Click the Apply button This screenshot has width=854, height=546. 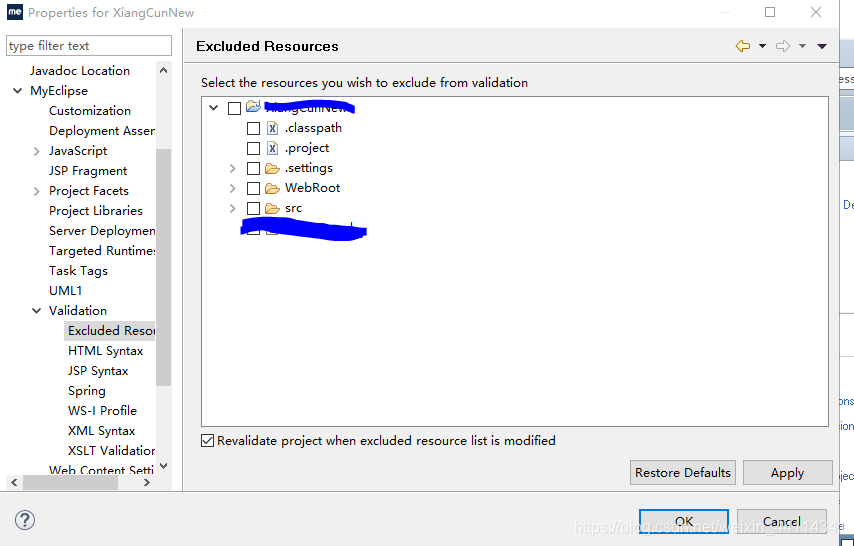tap(788, 472)
